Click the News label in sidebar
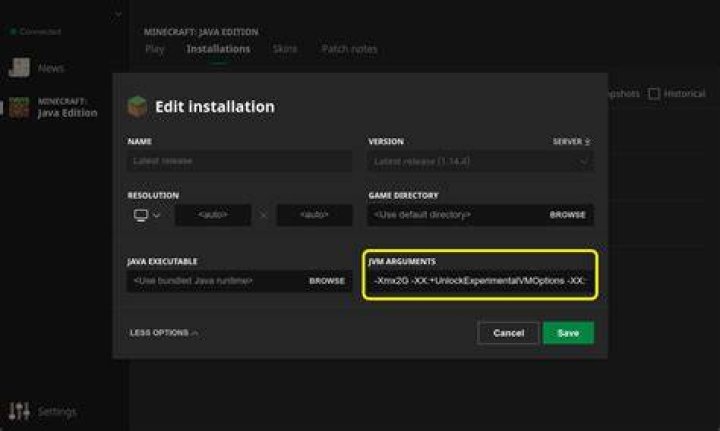 [51, 68]
